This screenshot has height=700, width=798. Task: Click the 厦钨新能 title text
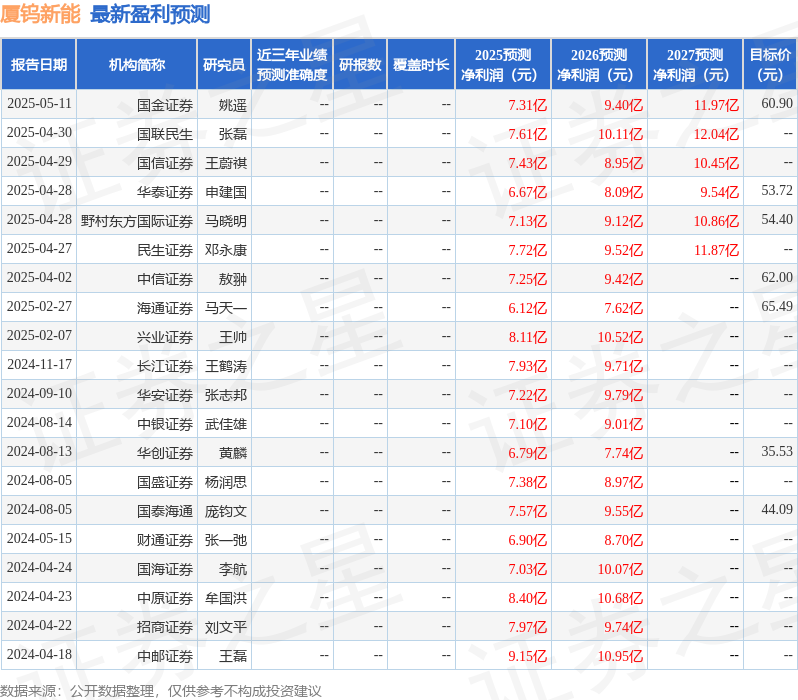[40, 14]
